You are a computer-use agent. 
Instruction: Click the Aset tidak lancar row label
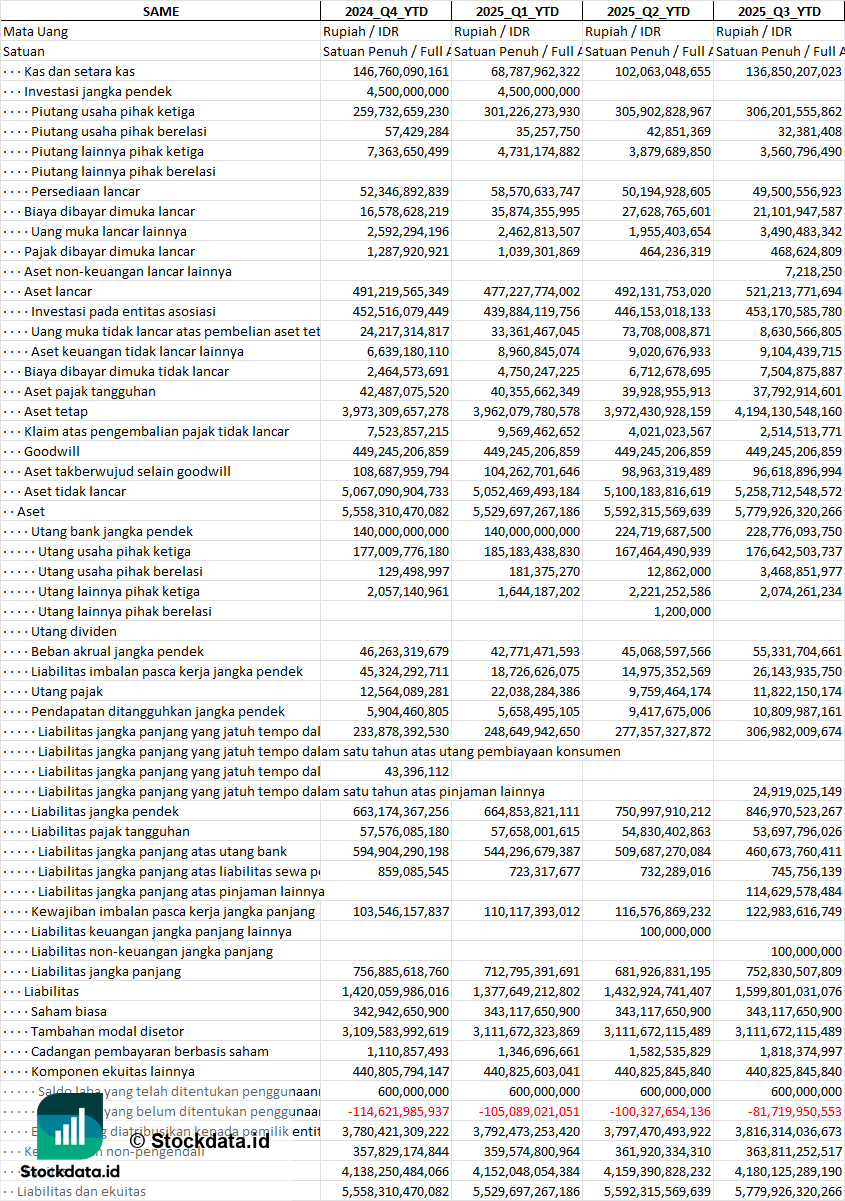coord(75,491)
